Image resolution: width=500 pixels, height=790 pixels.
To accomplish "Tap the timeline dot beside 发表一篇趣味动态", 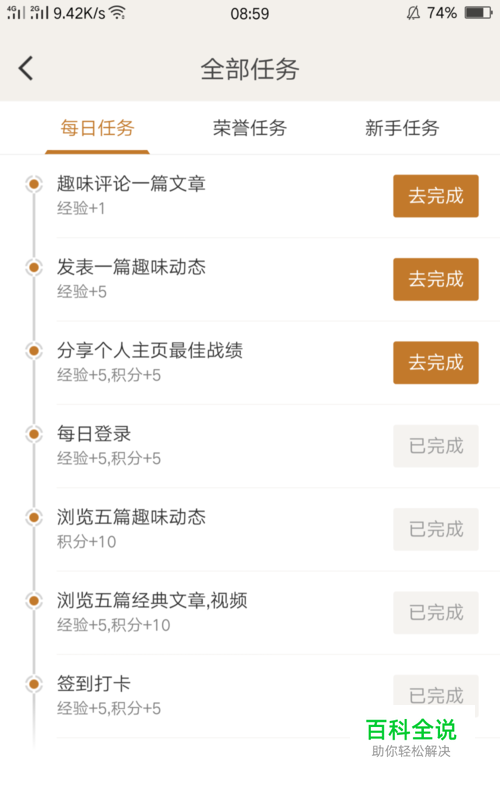I will [x=34, y=267].
